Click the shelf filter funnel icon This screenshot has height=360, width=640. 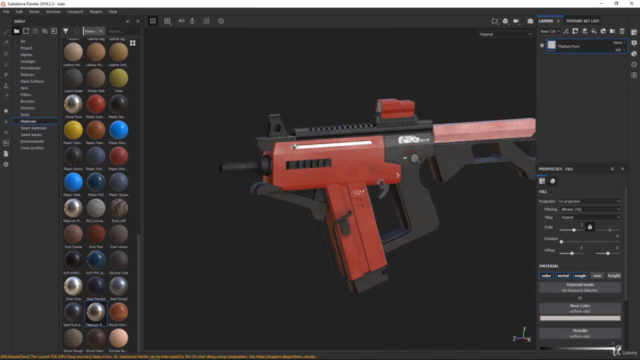click(65, 31)
